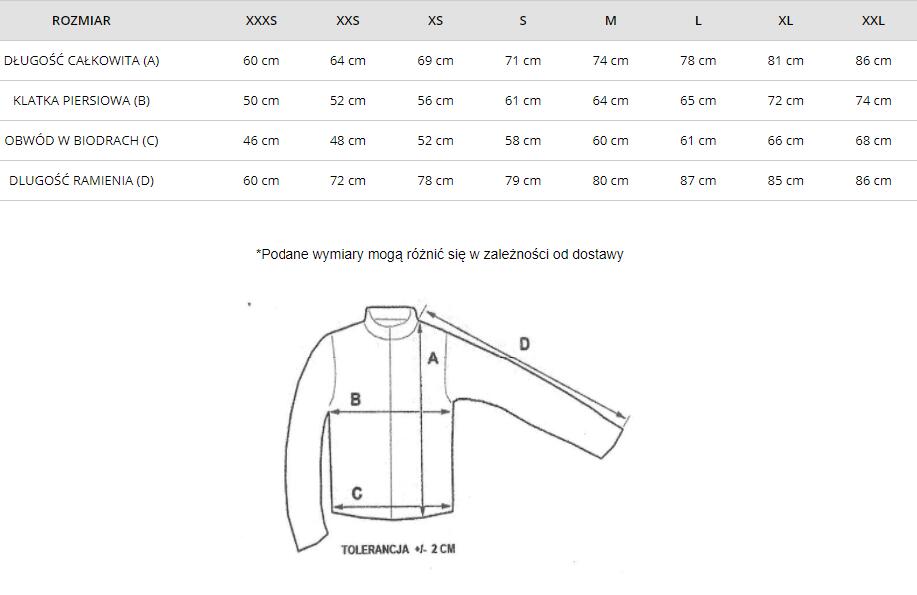917x595 pixels.
Task: Click the XXL size header
Action: pyautogui.click(x=873, y=20)
